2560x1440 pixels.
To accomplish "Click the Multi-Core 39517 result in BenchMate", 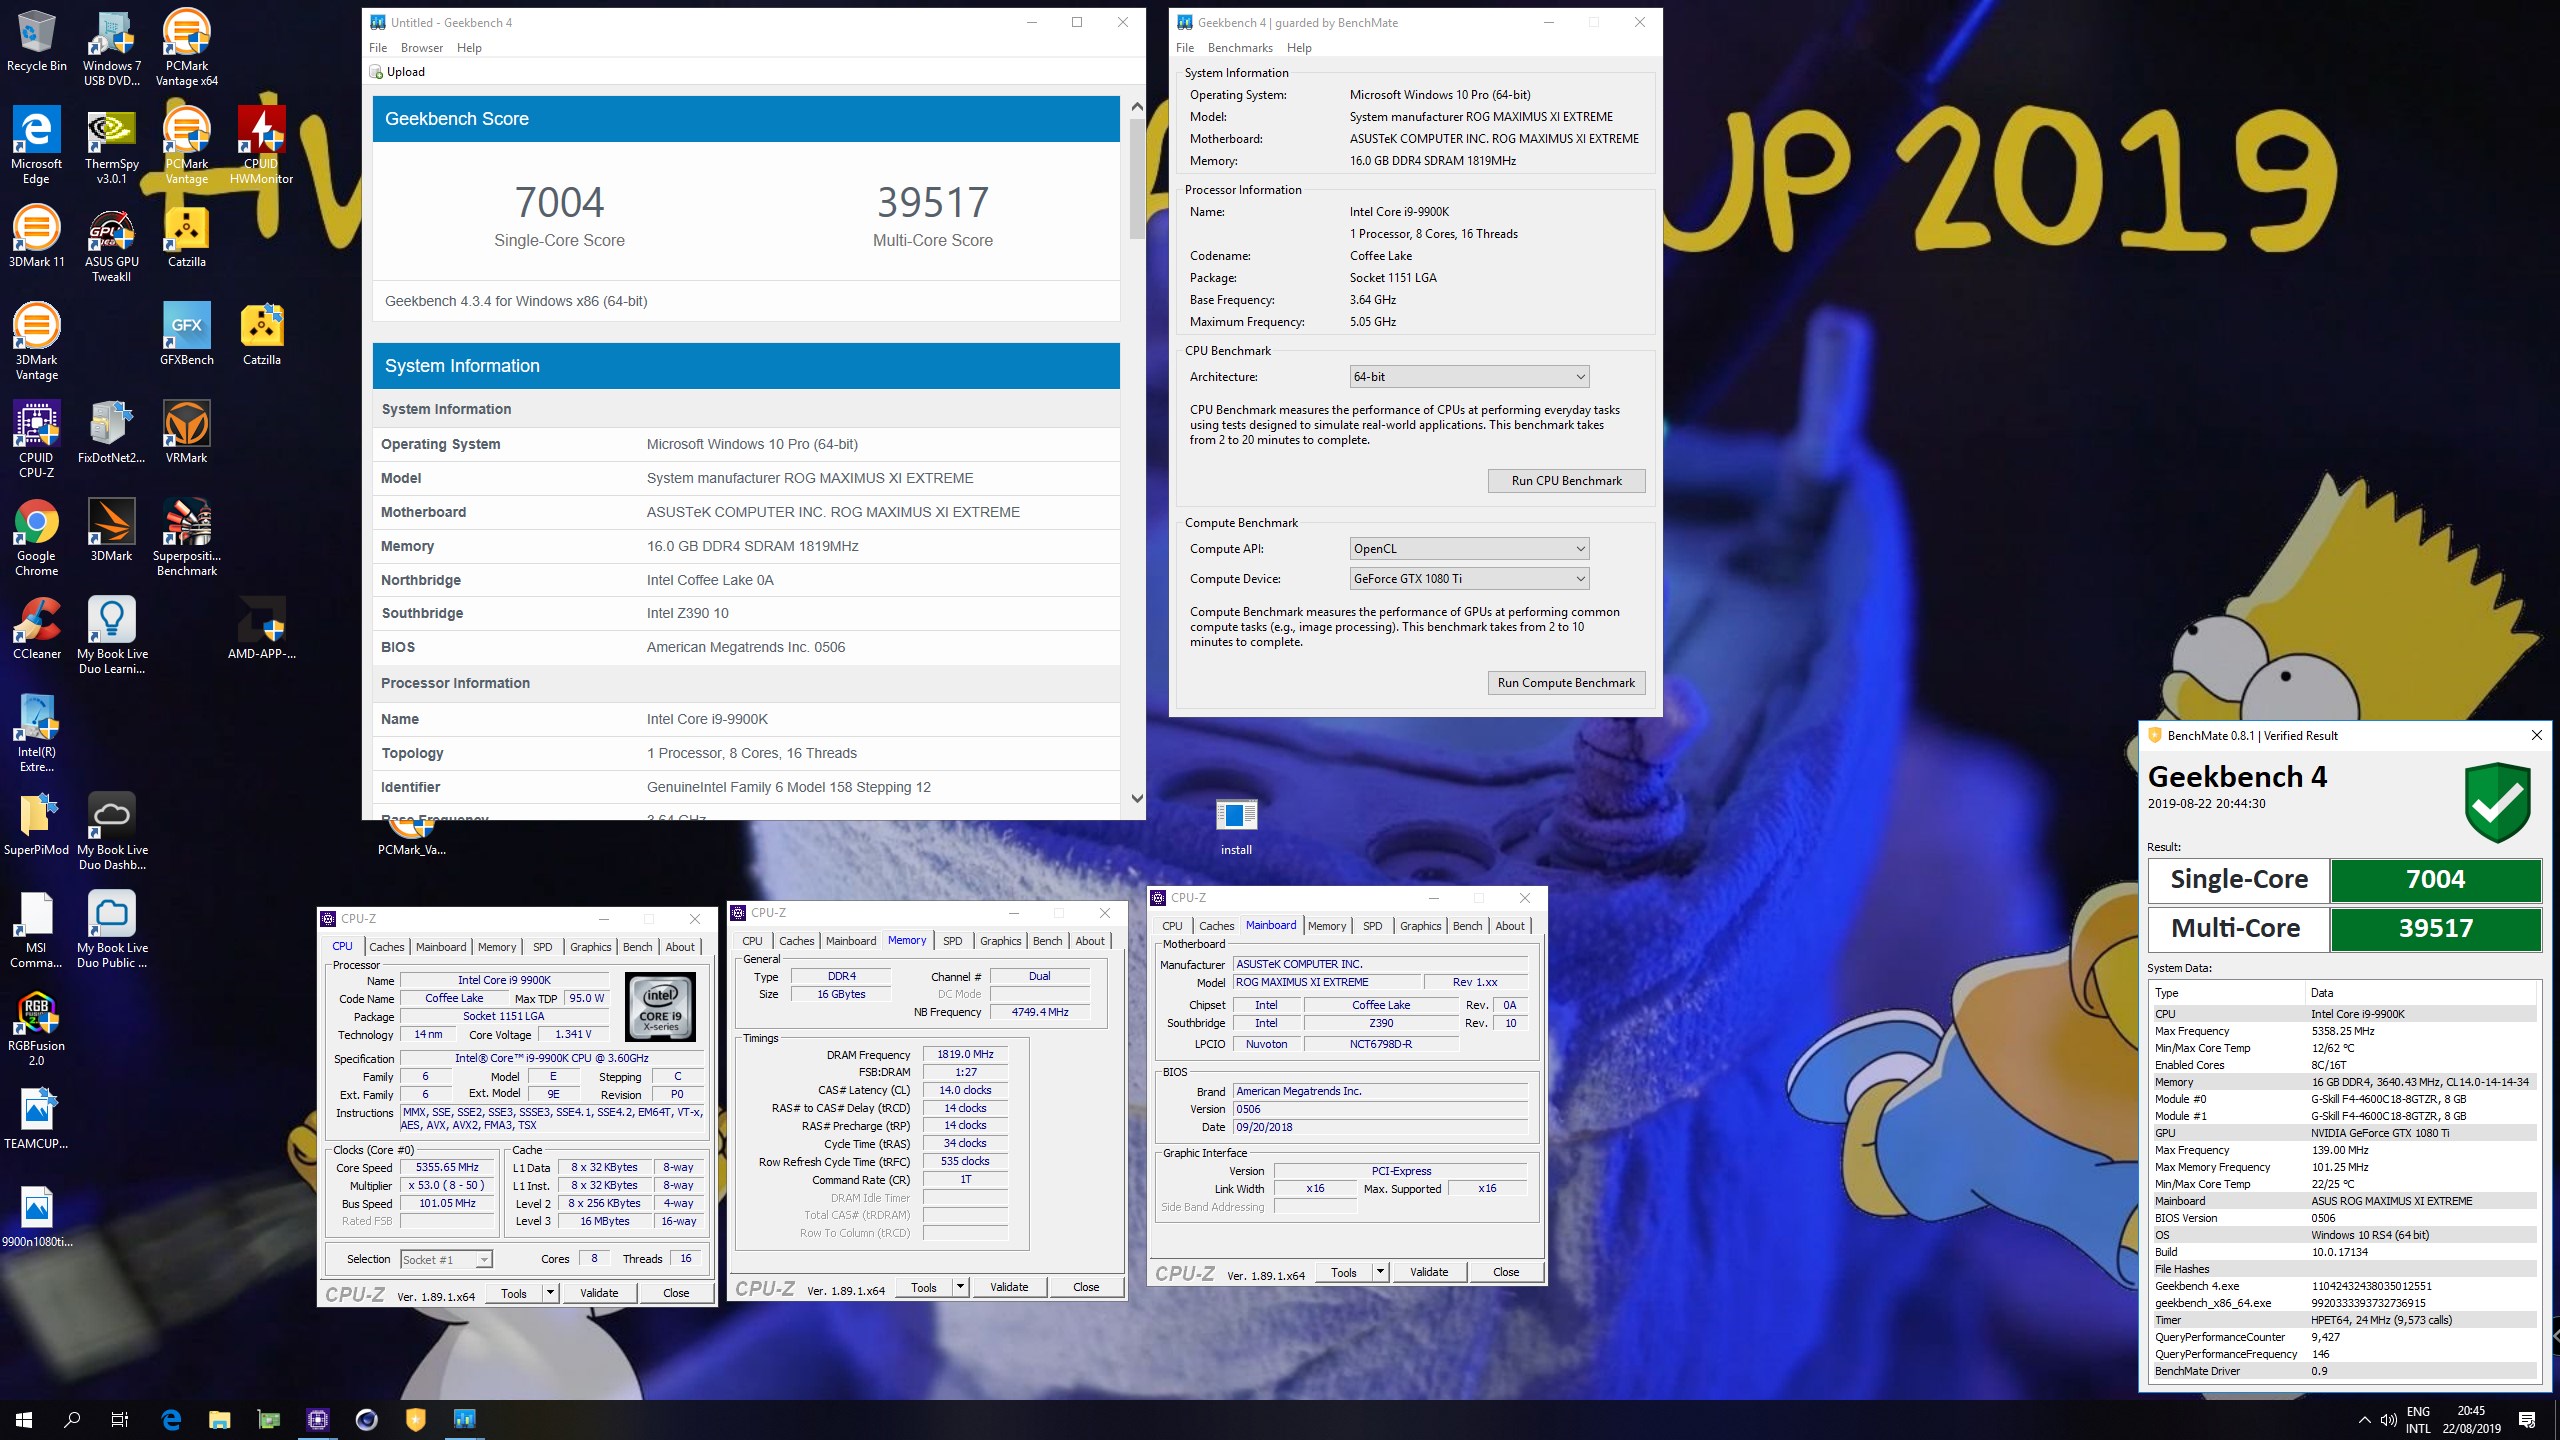I will click(x=2436, y=929).
